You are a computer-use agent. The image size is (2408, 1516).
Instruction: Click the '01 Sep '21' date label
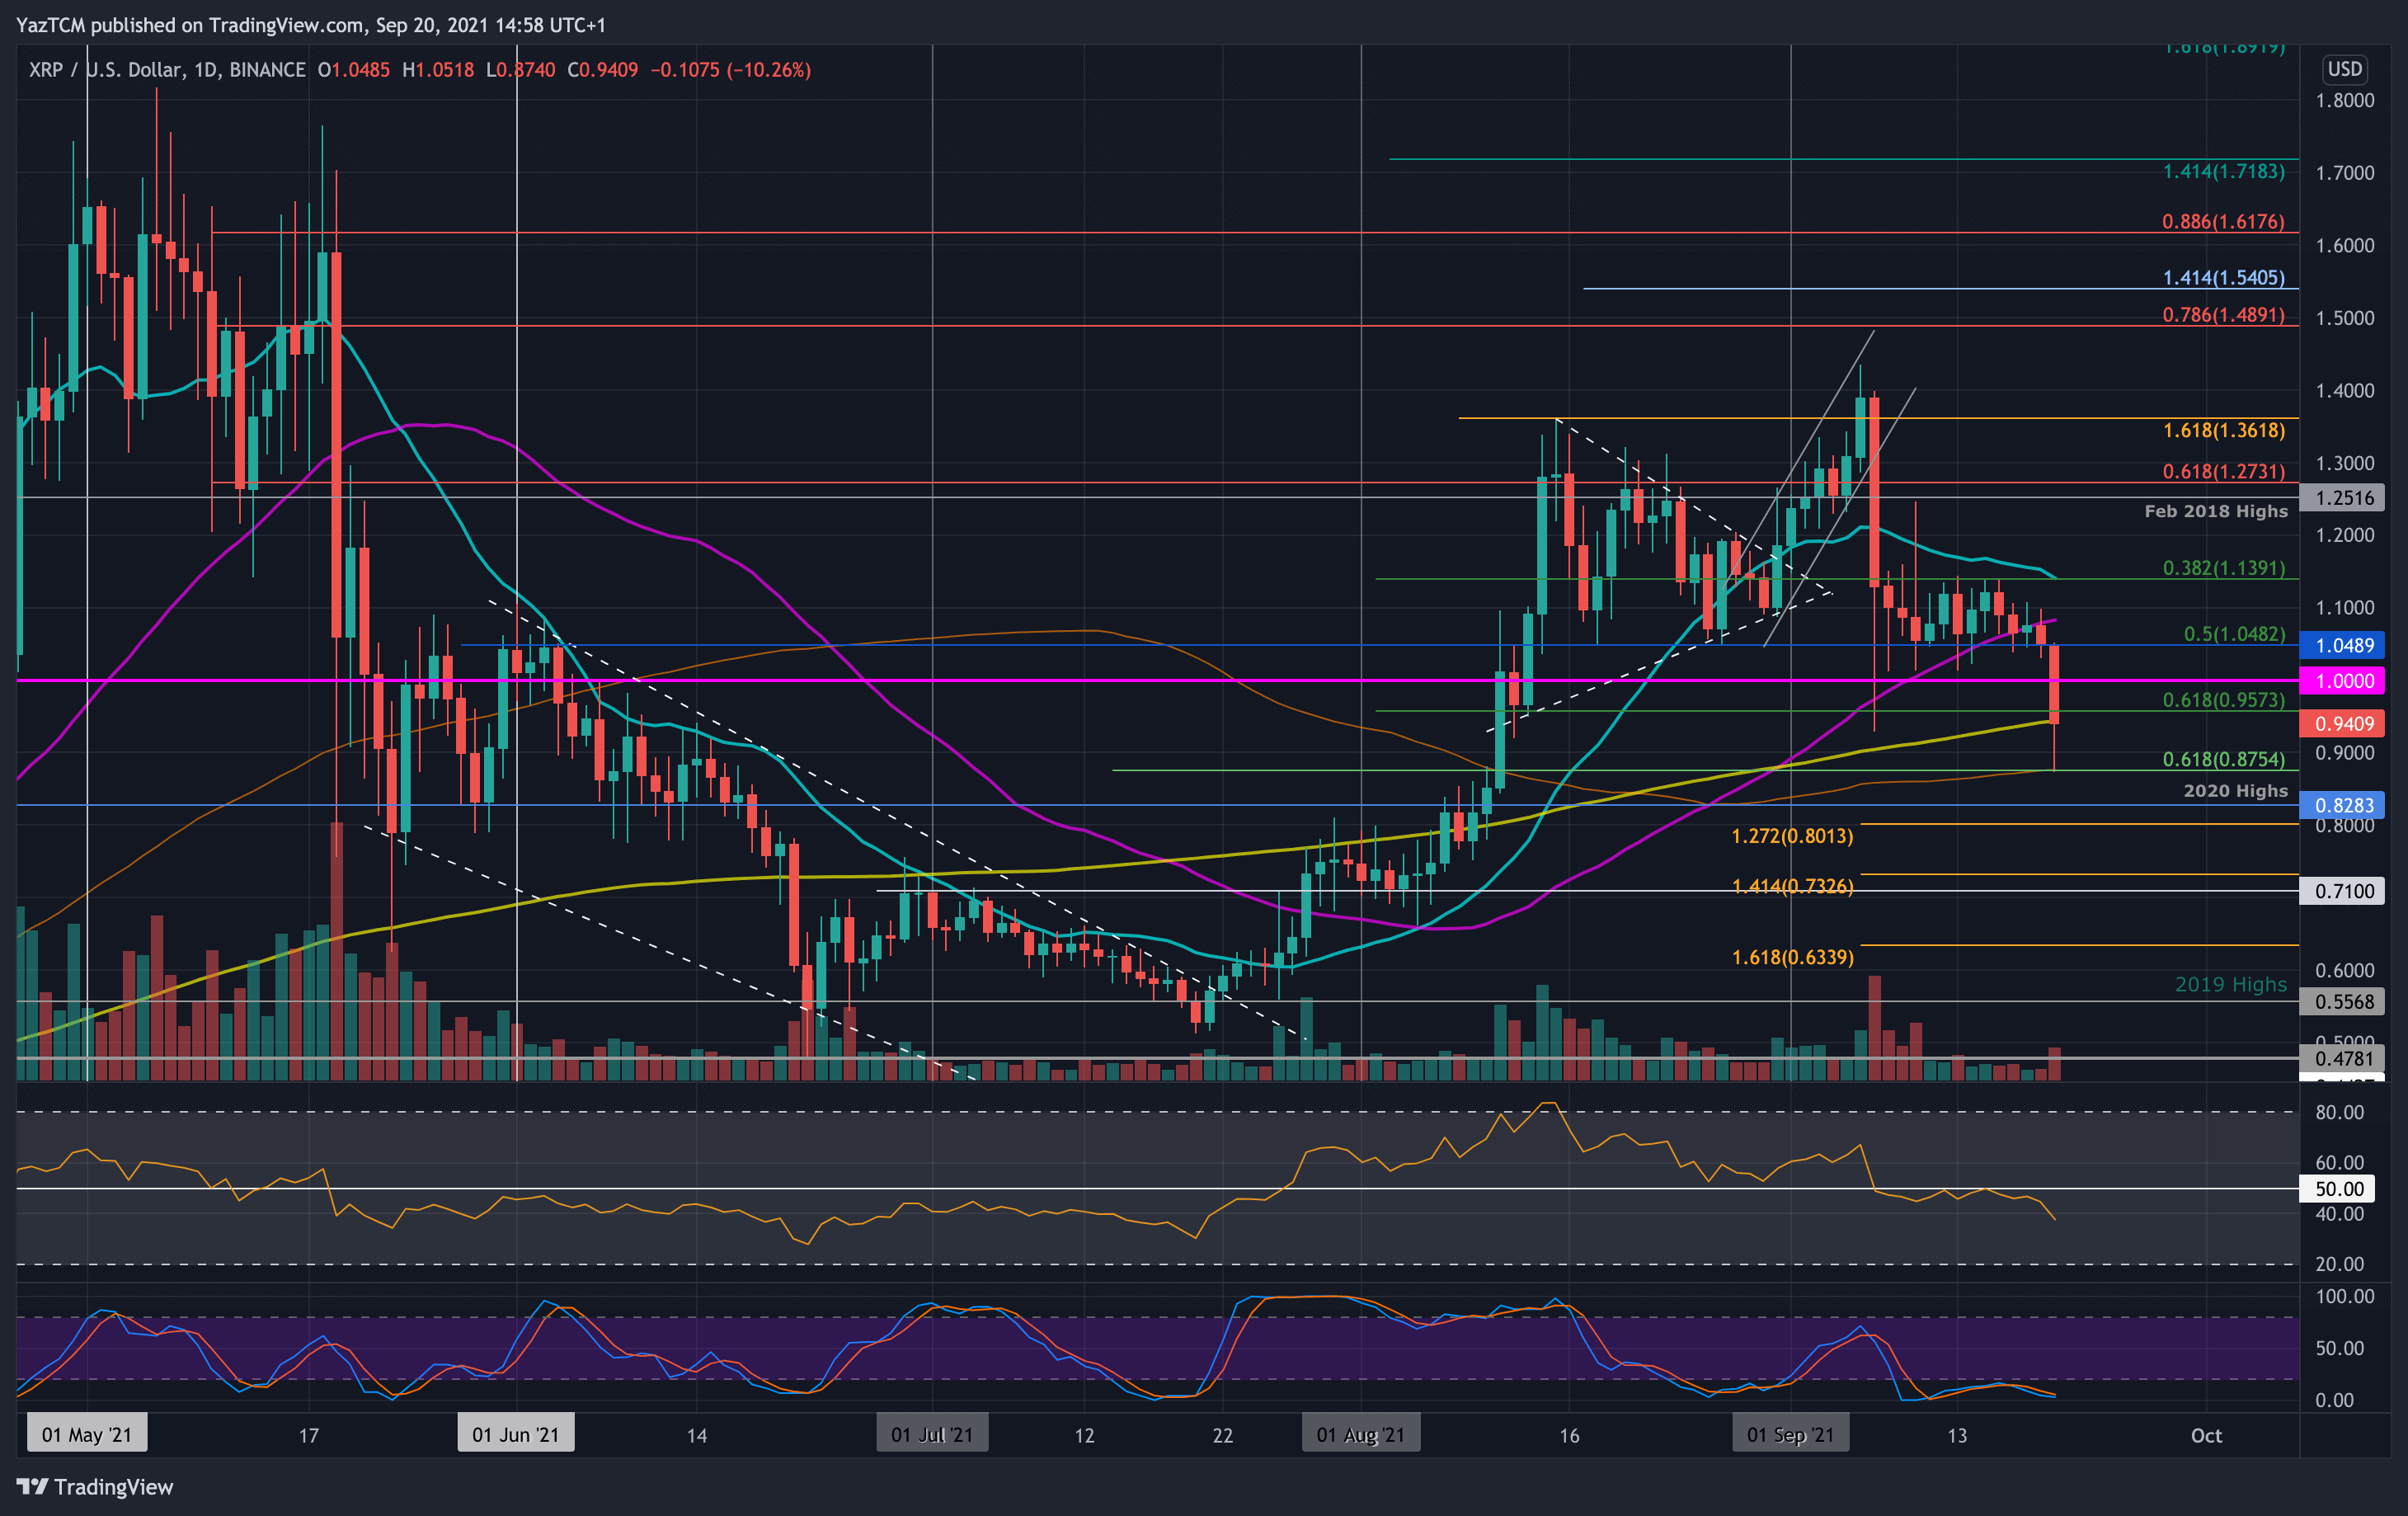pyautogui.click(x=1791, y=1434)
